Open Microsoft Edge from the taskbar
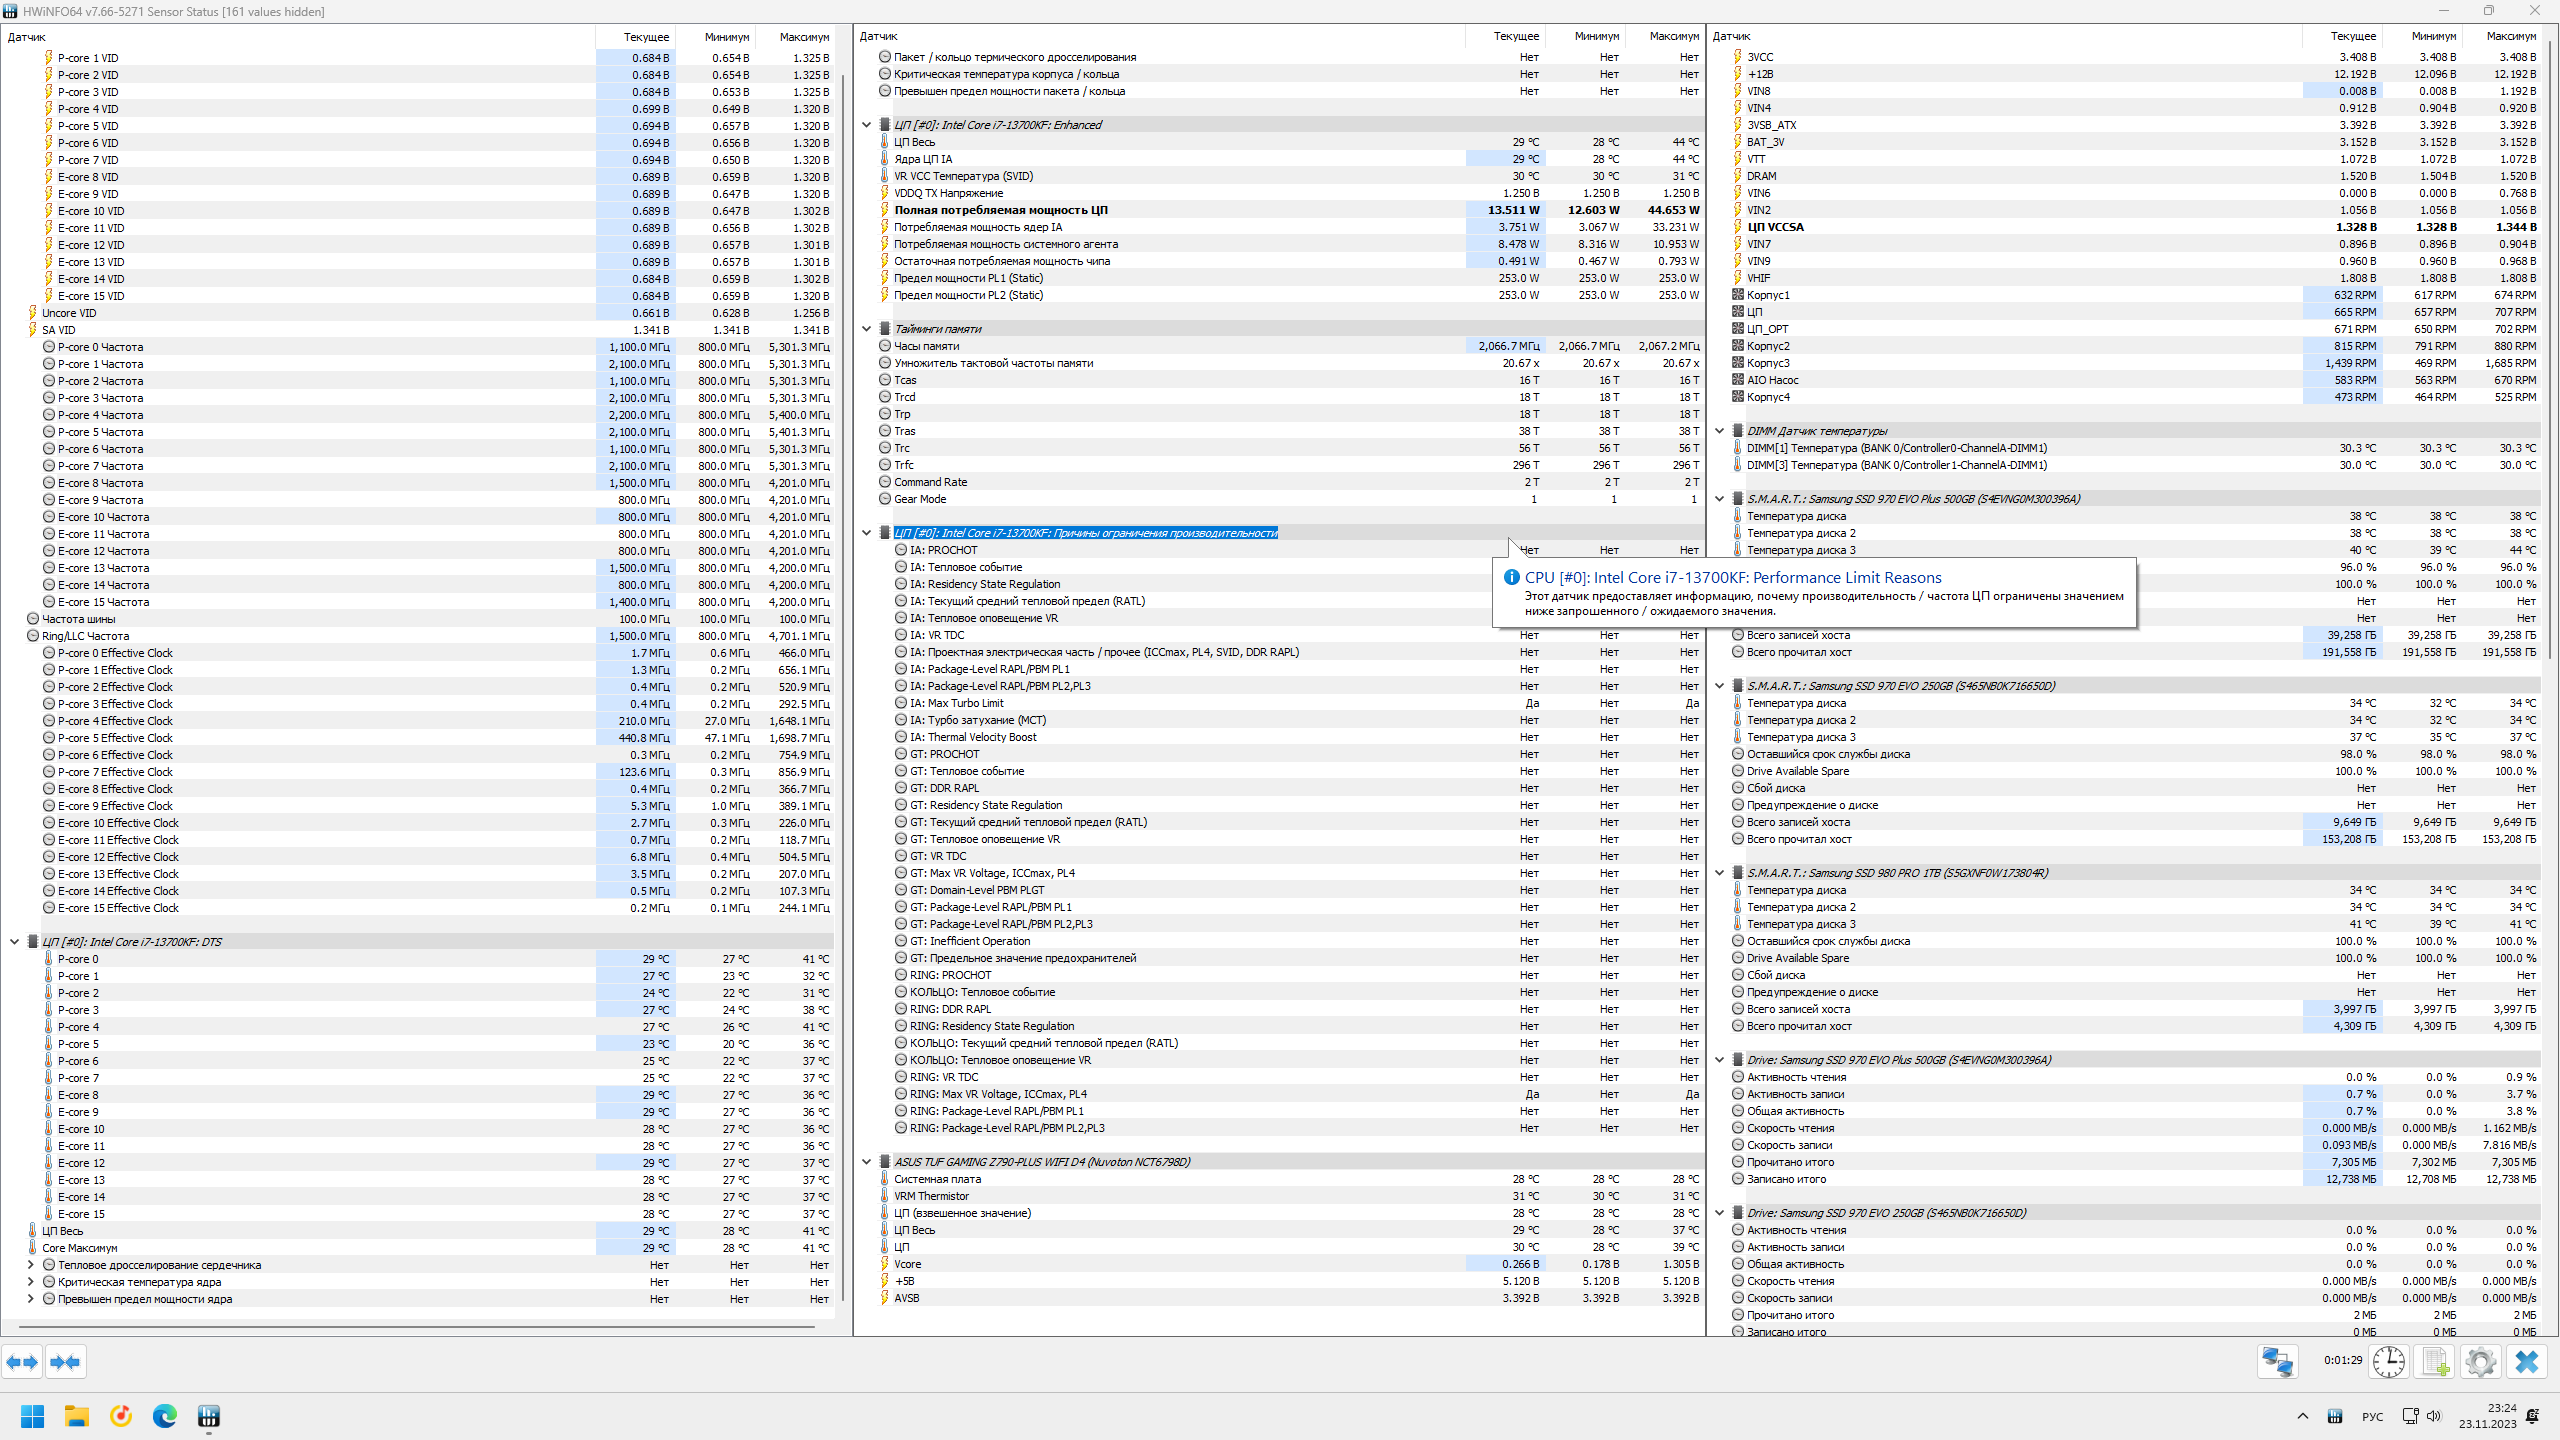 click(x=165, y=1416)
